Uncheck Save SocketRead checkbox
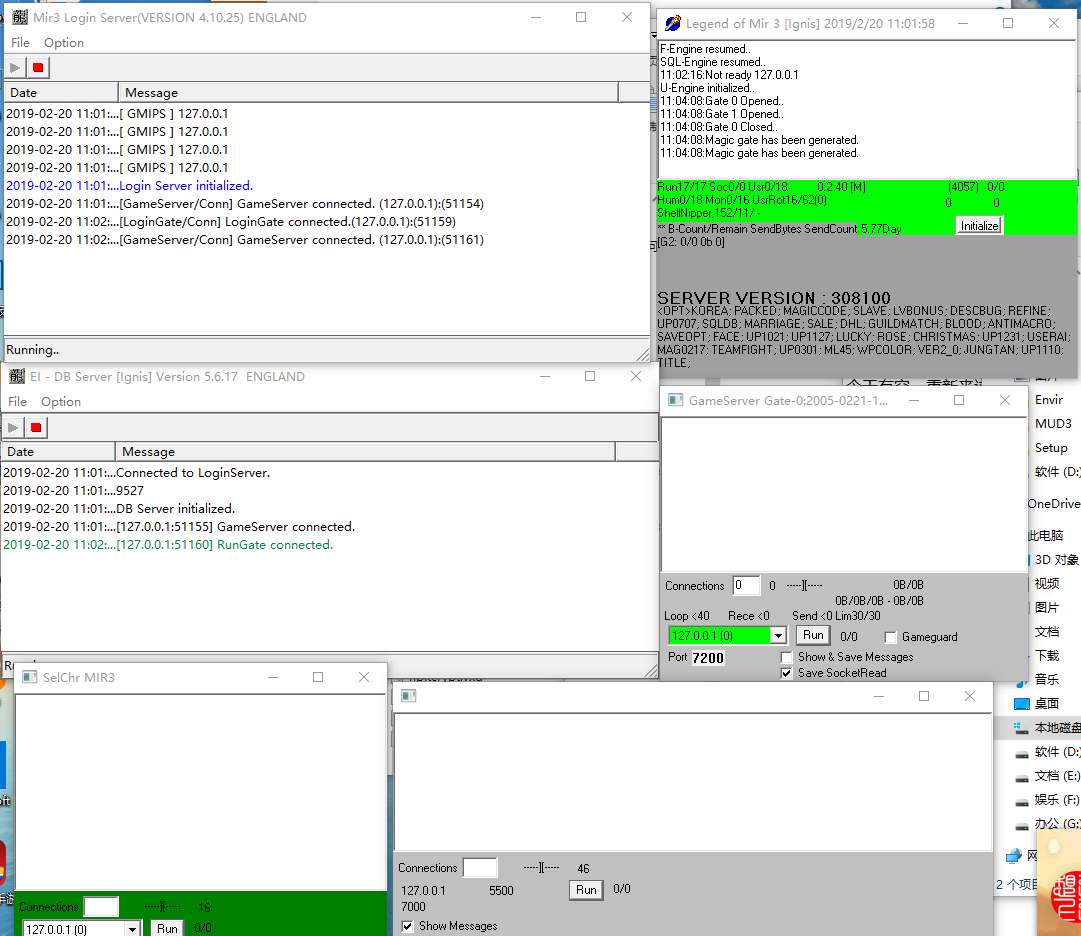 (x=787, y=673)
